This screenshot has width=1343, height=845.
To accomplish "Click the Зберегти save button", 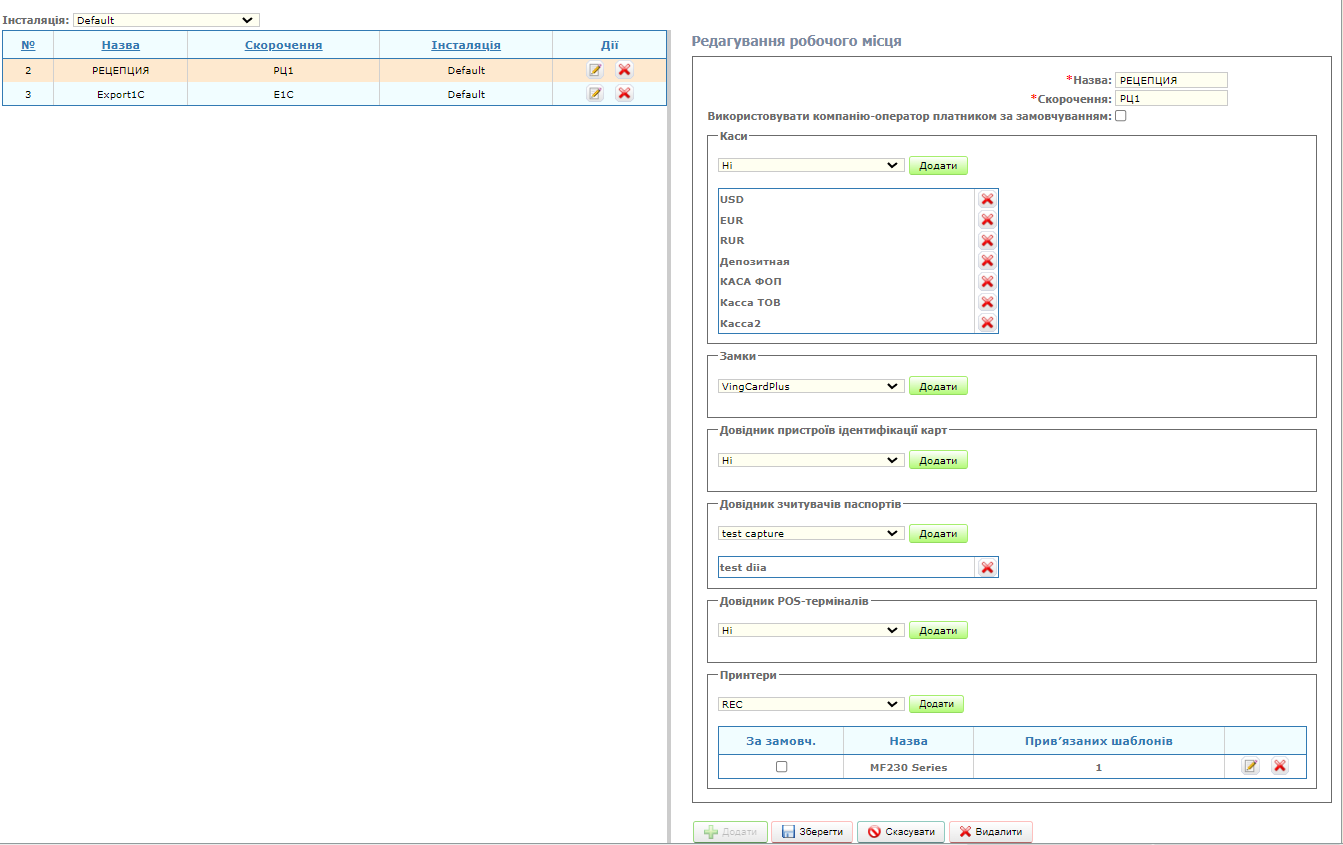I will (x=813, y=832).
